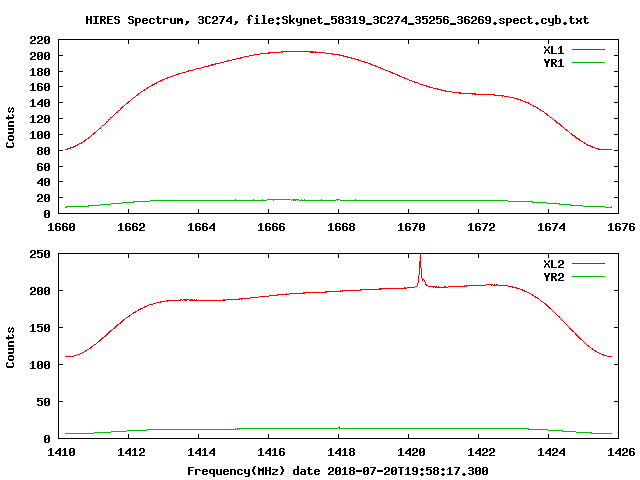Click the 60 y-axis label in upper plot

pyautogui.click(x=44, y=167)
